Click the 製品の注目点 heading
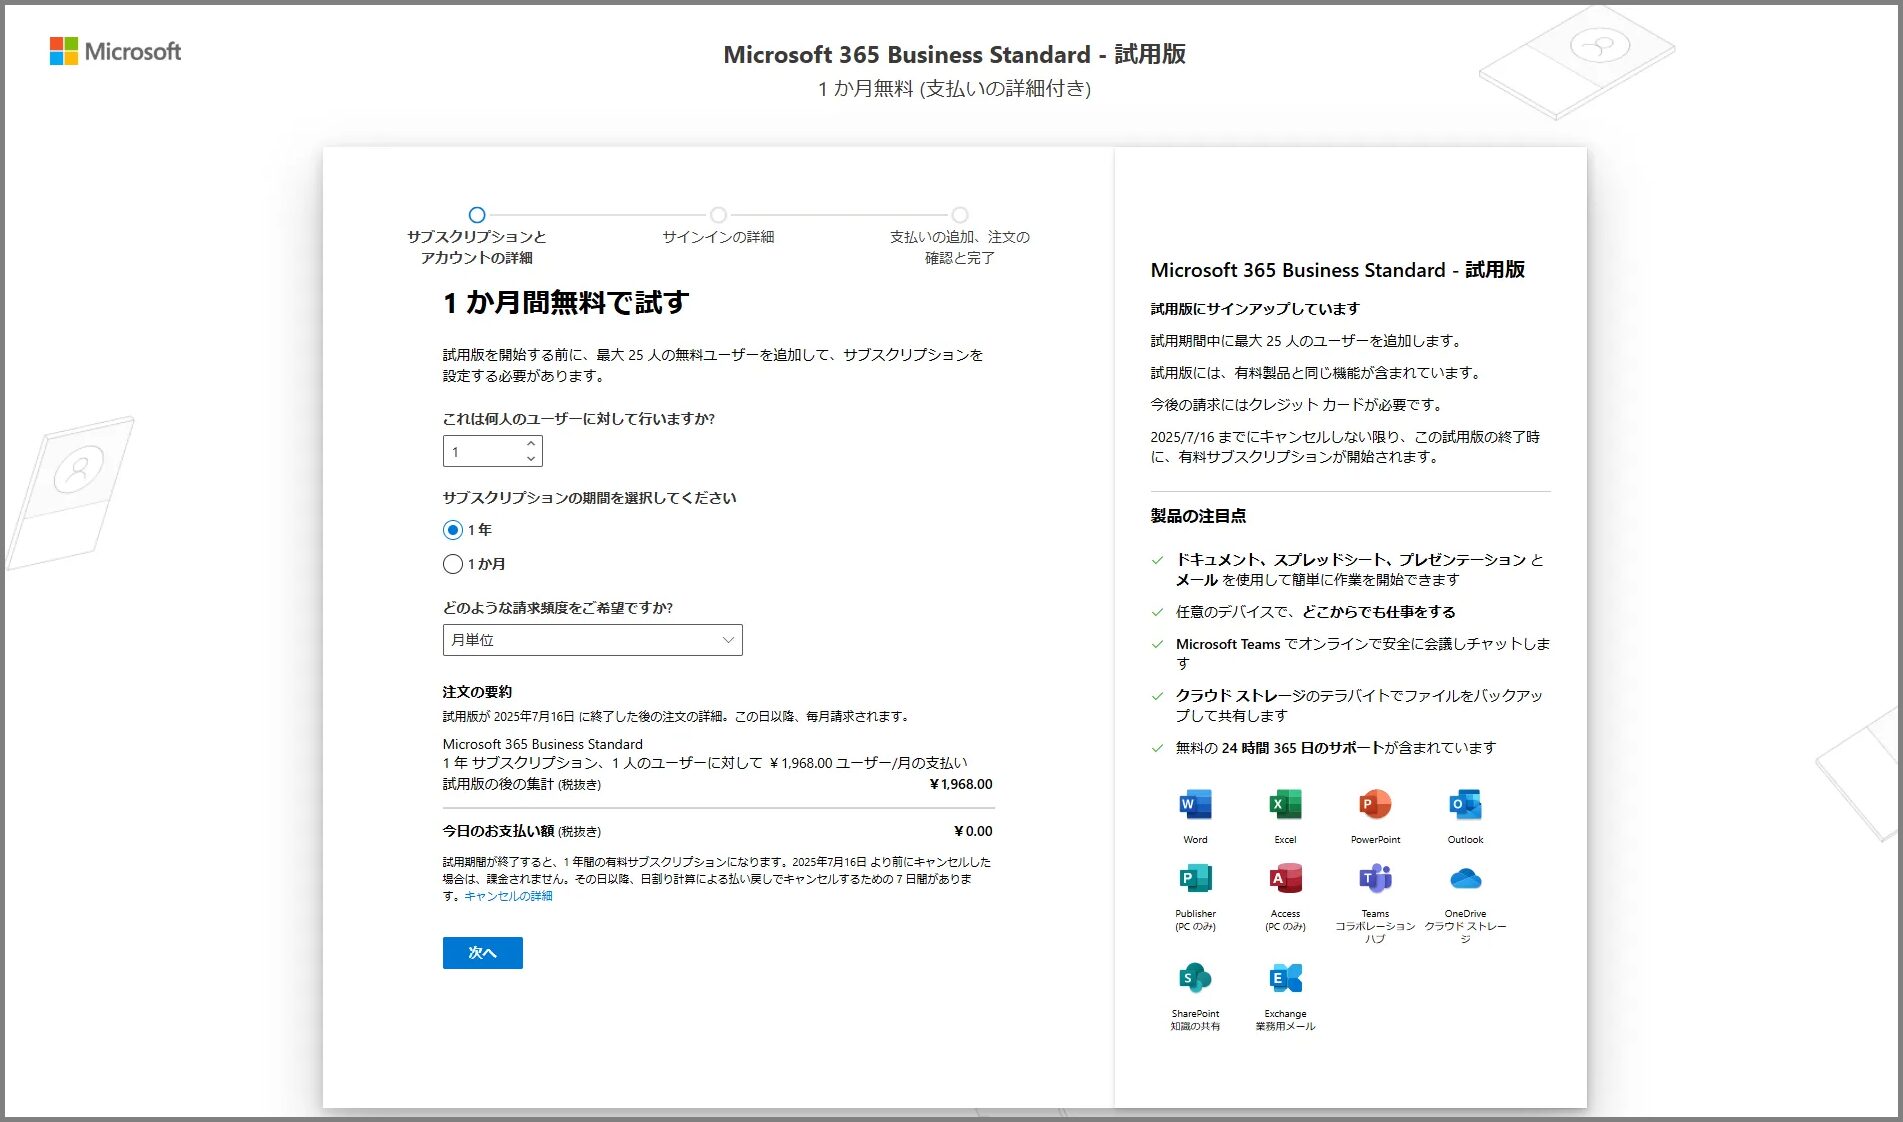The height and width of the screenshot is (1122, 1903). point(1198,516)
